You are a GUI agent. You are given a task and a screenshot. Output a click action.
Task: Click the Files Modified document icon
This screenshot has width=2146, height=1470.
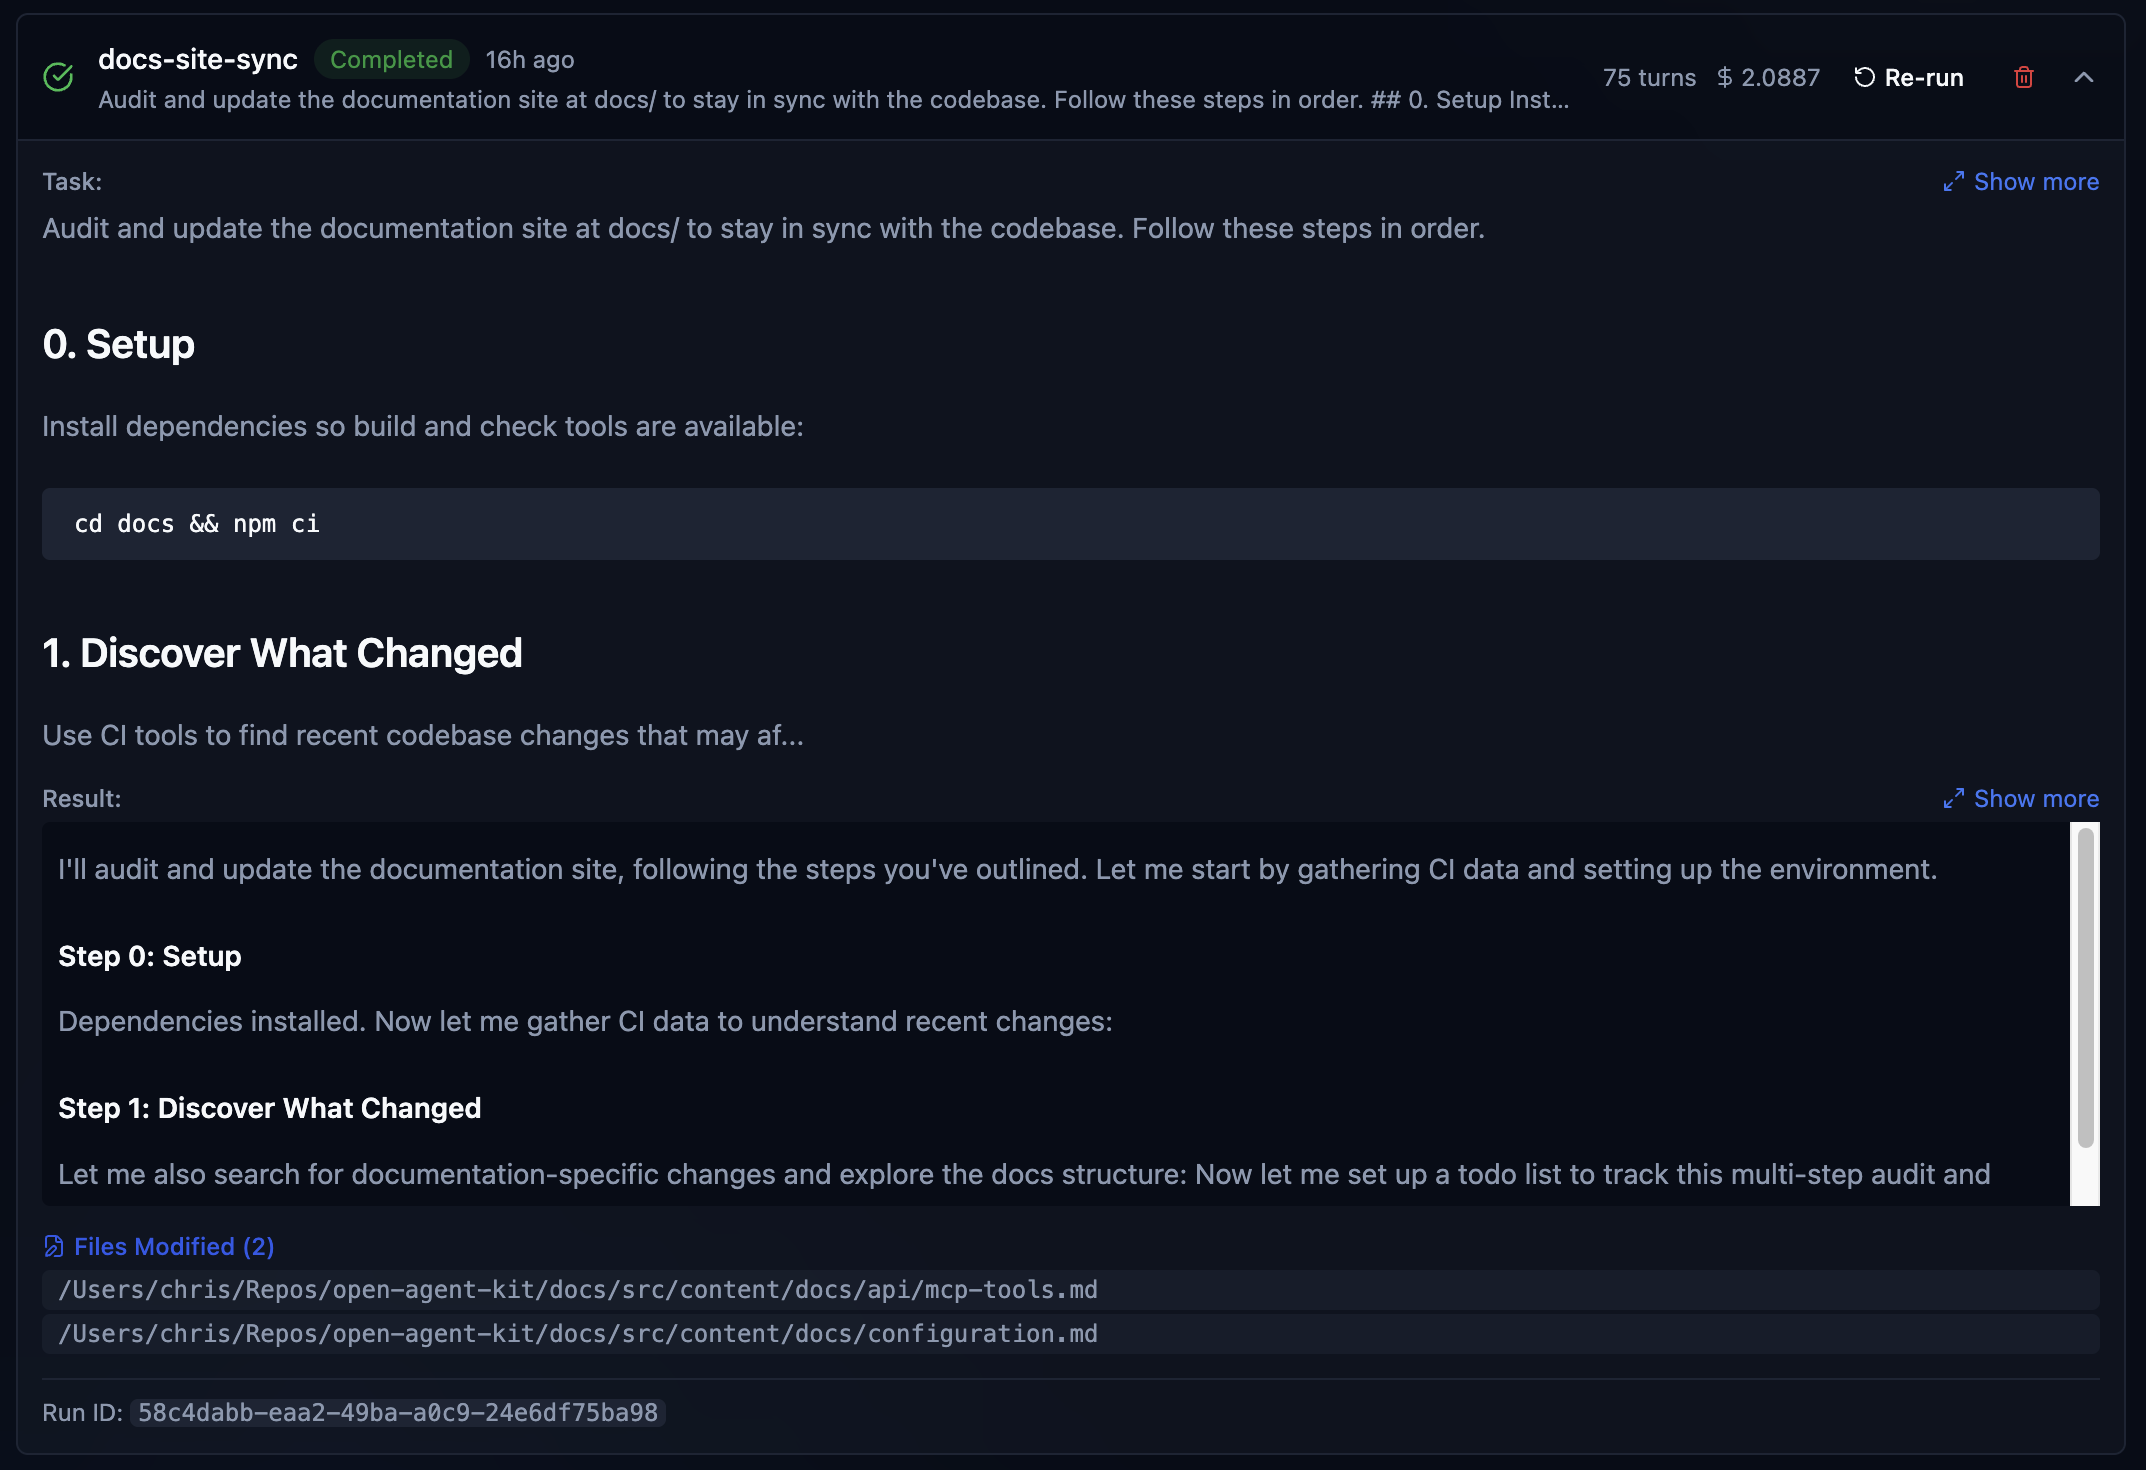click(x=54, y=1246)
